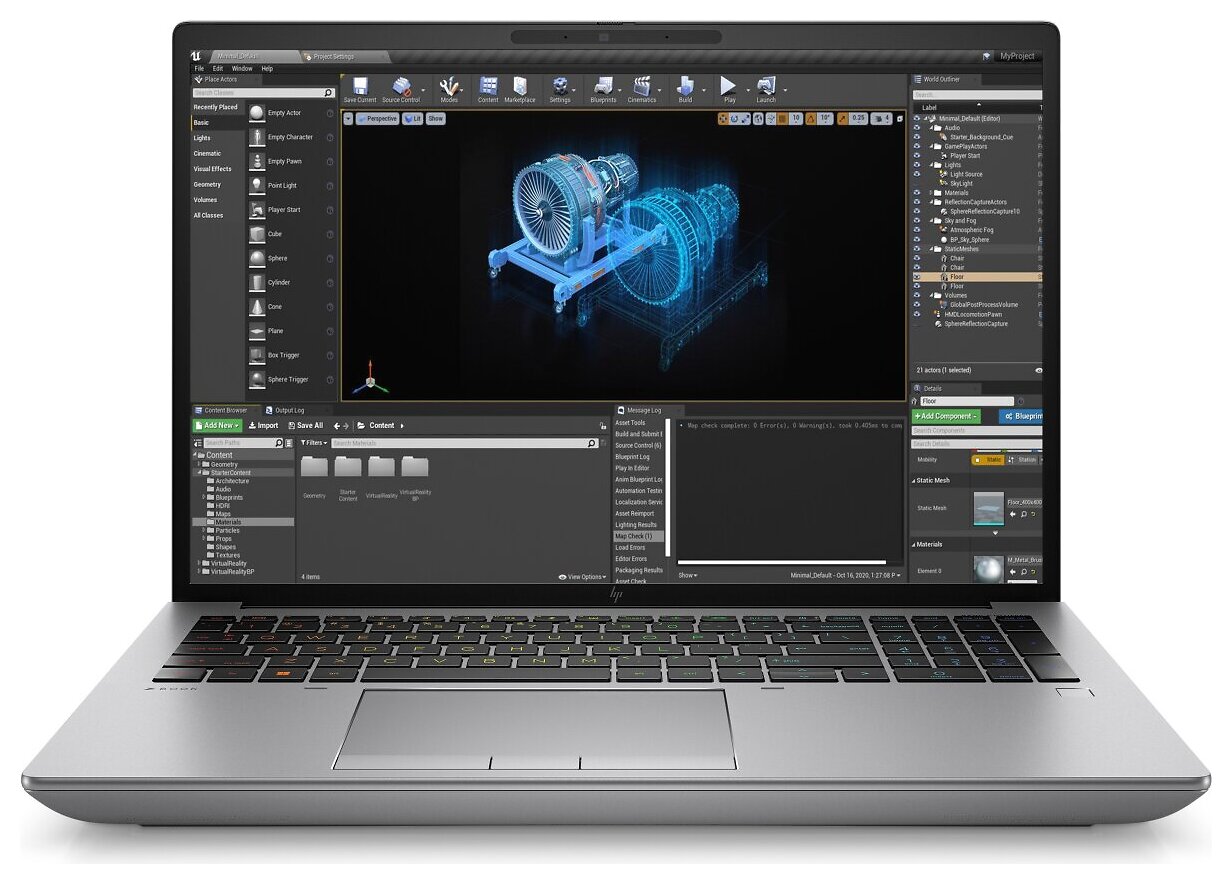Click the Build toolbar icon
Screen dimensions: 1232x884
tap(685, 86)
